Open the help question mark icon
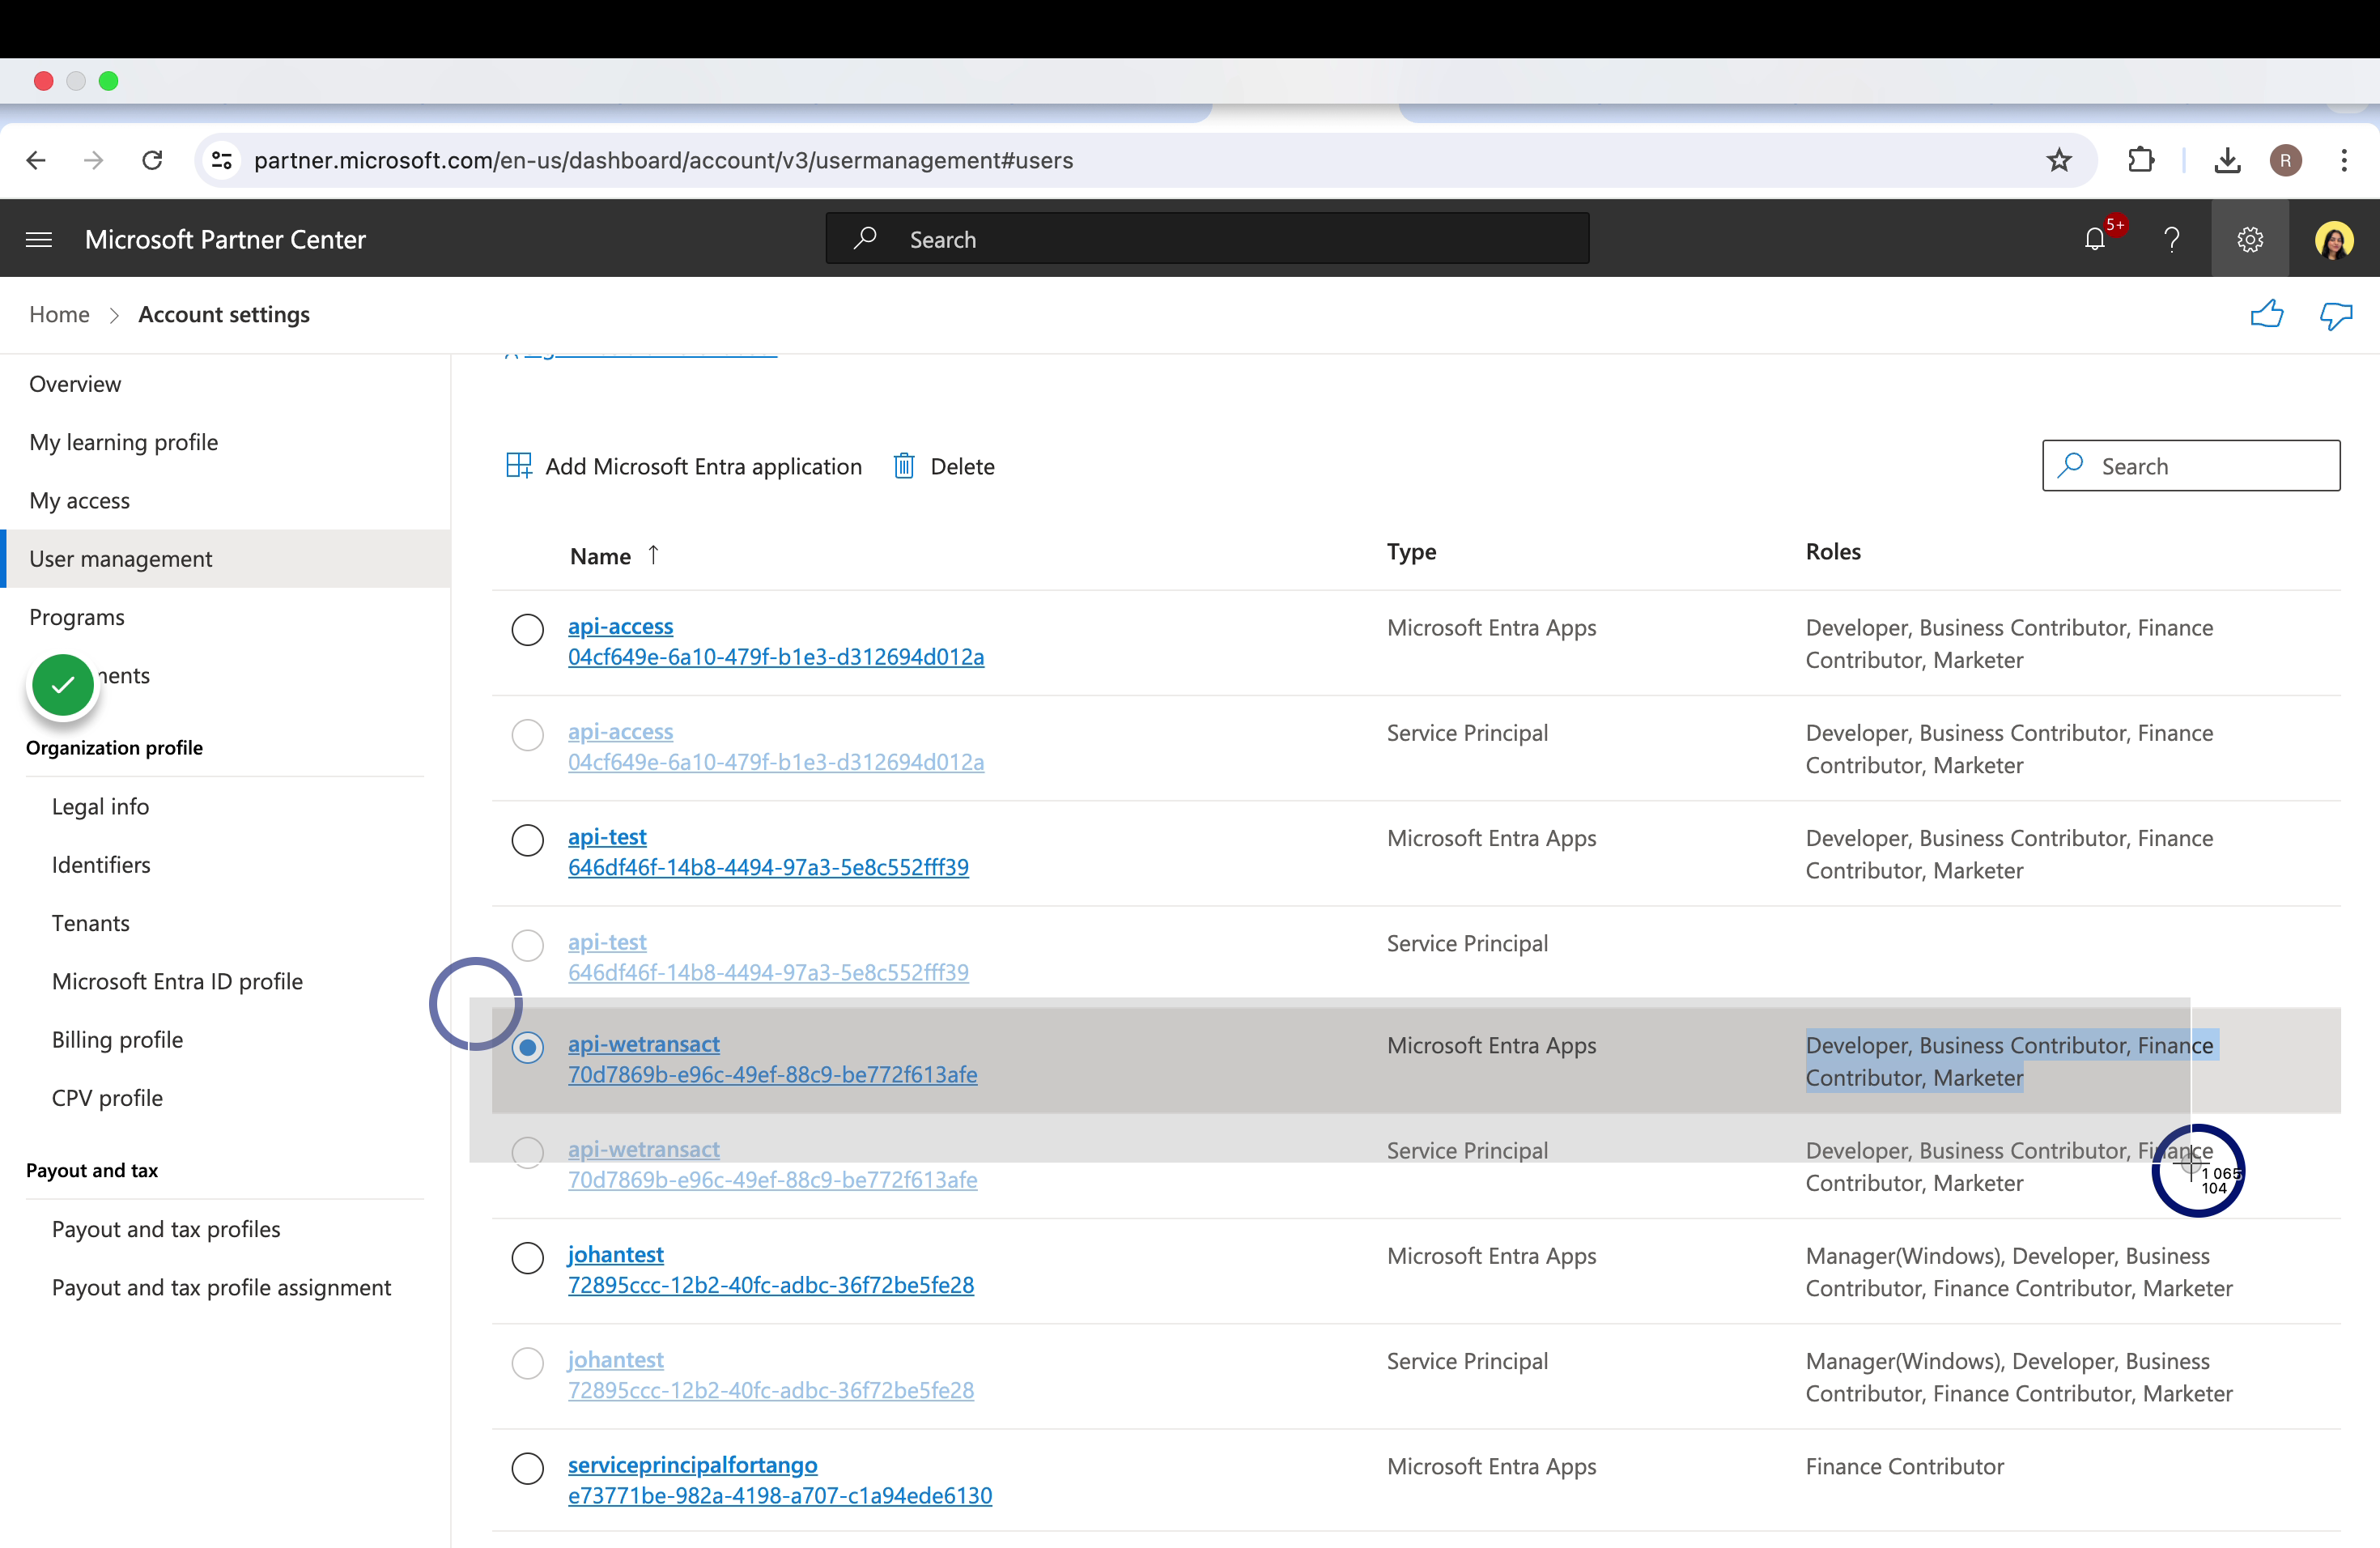 pyautogui.click(x=2172, y=239)
